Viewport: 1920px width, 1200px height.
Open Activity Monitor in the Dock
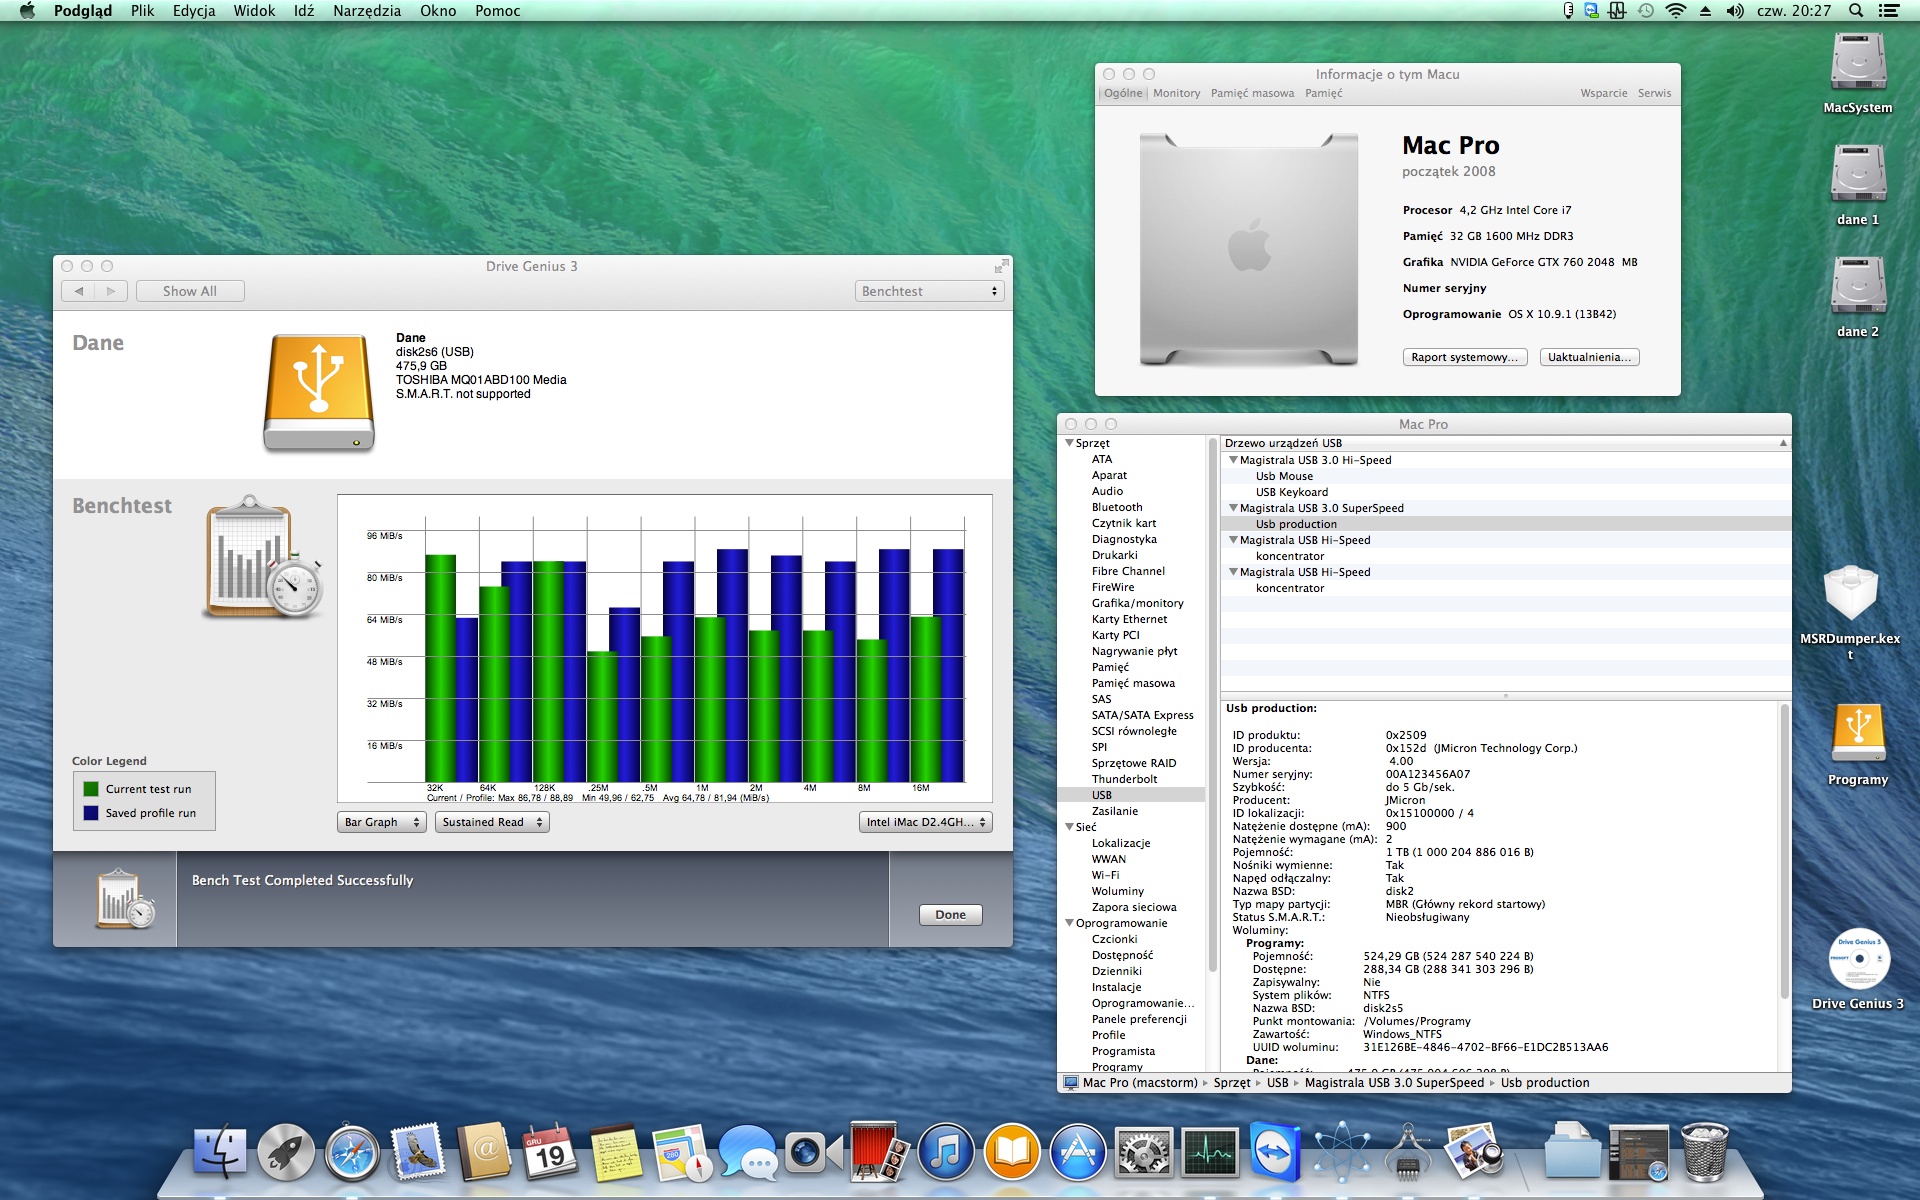click(1209, 1152)
